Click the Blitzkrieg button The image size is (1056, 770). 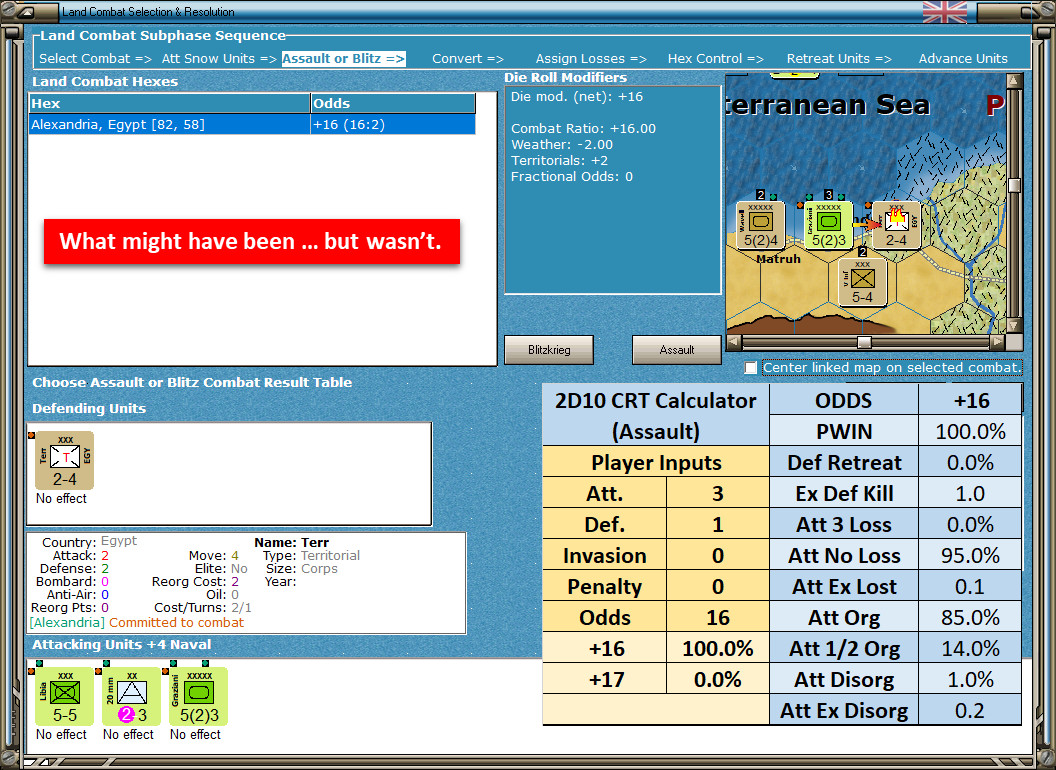click(x=549, y=350)
